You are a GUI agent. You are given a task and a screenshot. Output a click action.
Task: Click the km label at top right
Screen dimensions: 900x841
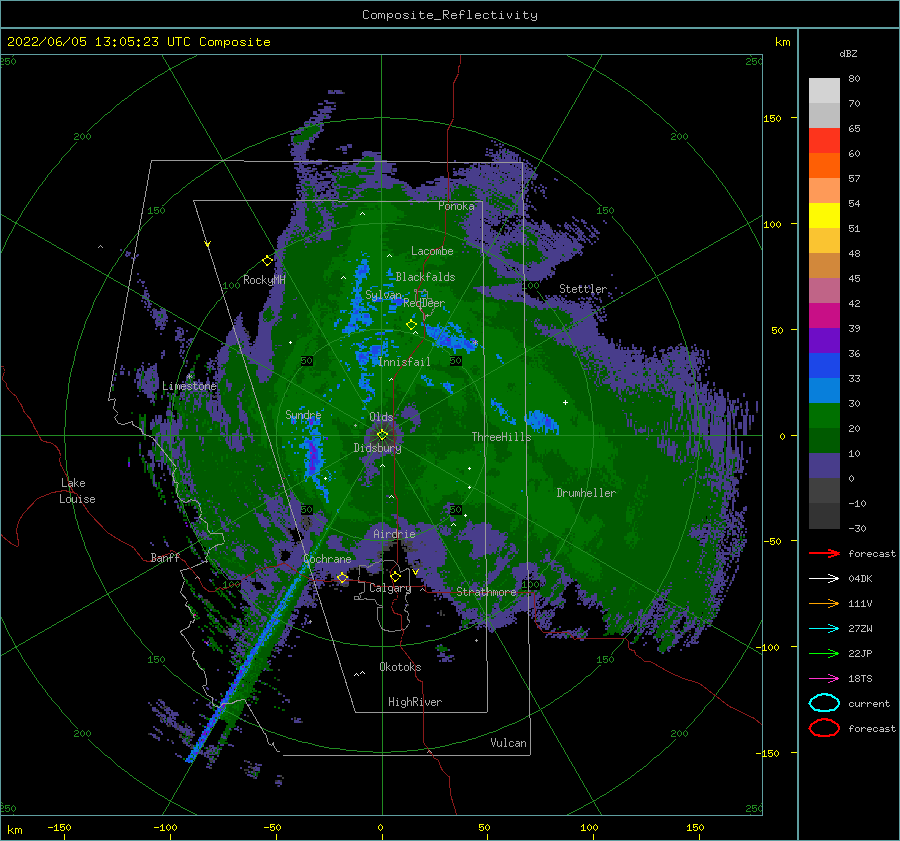coord(783,42)
